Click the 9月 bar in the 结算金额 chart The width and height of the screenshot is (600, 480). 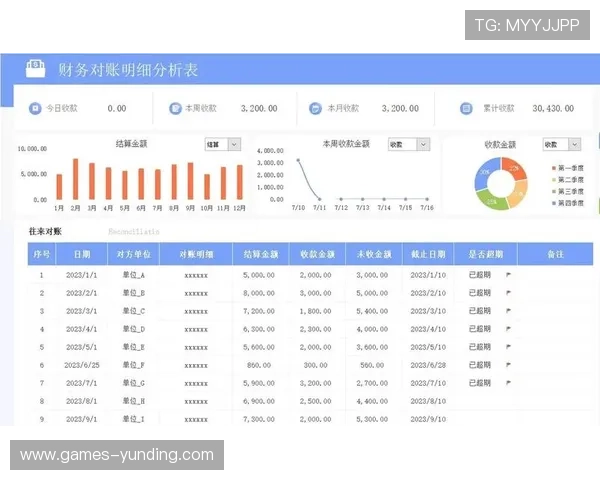(x=190, y=181)
